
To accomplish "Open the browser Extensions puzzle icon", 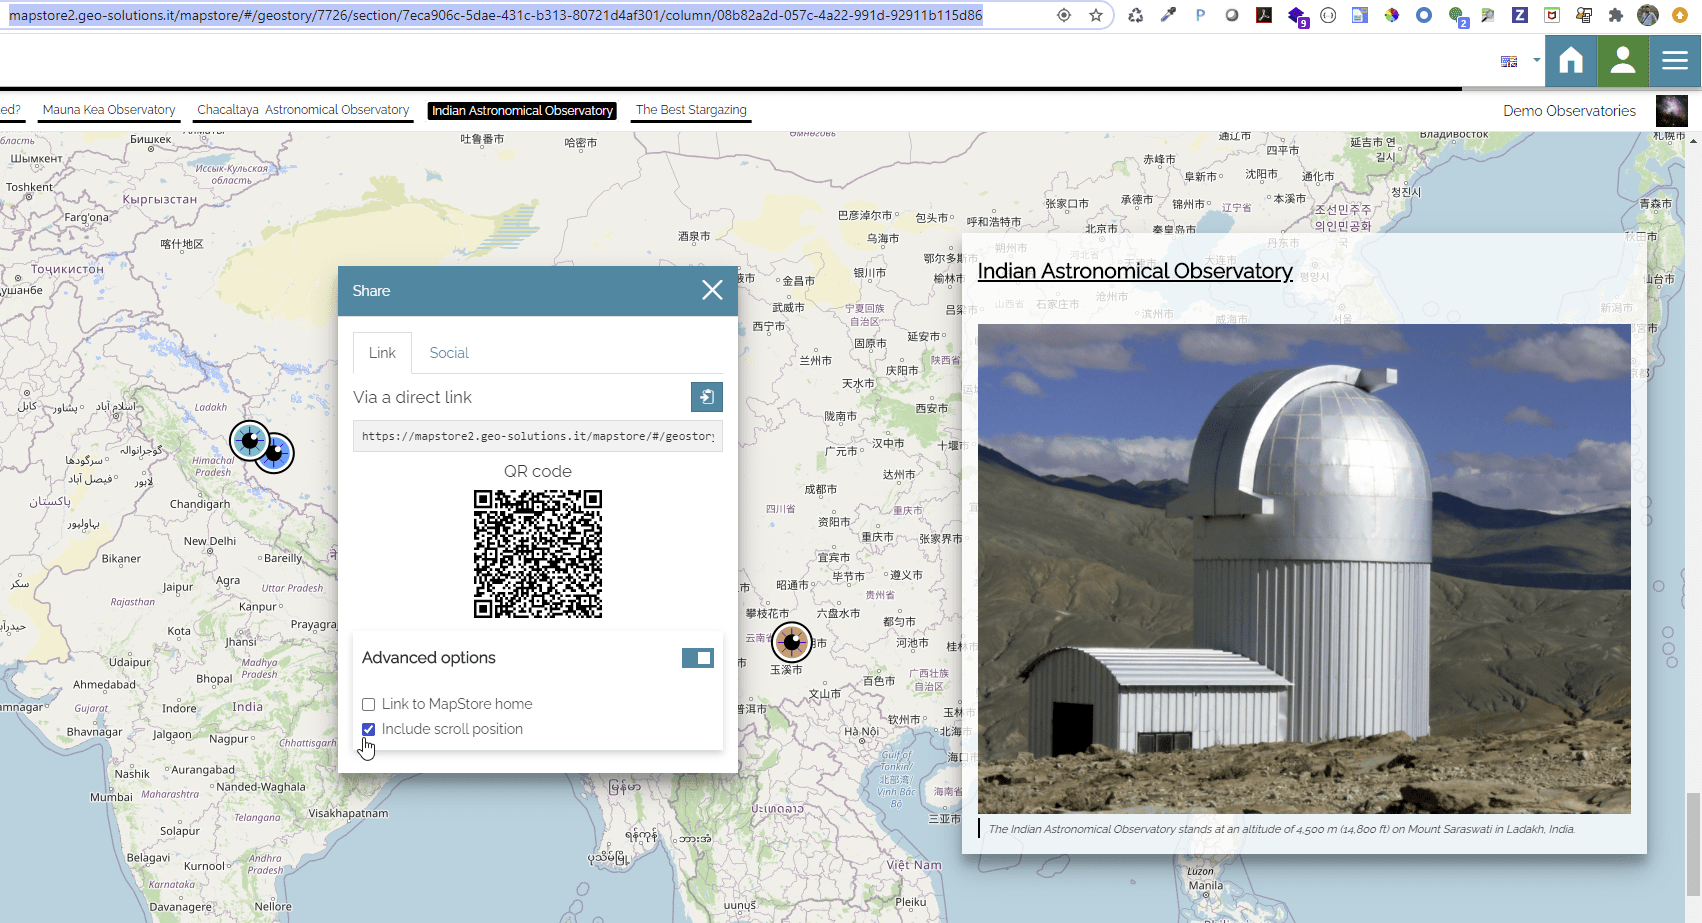I will tap(1615, 15).
